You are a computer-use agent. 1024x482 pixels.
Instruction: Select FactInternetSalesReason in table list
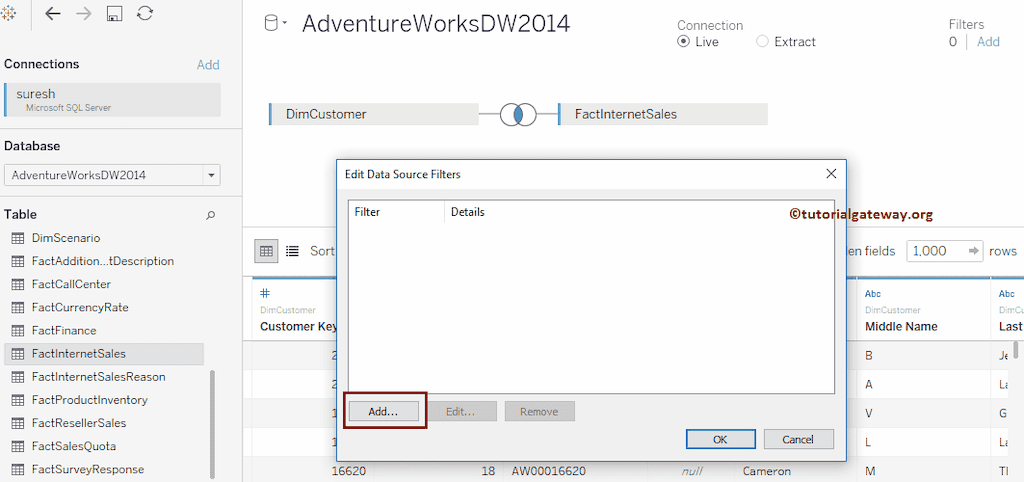pos(98,377)
